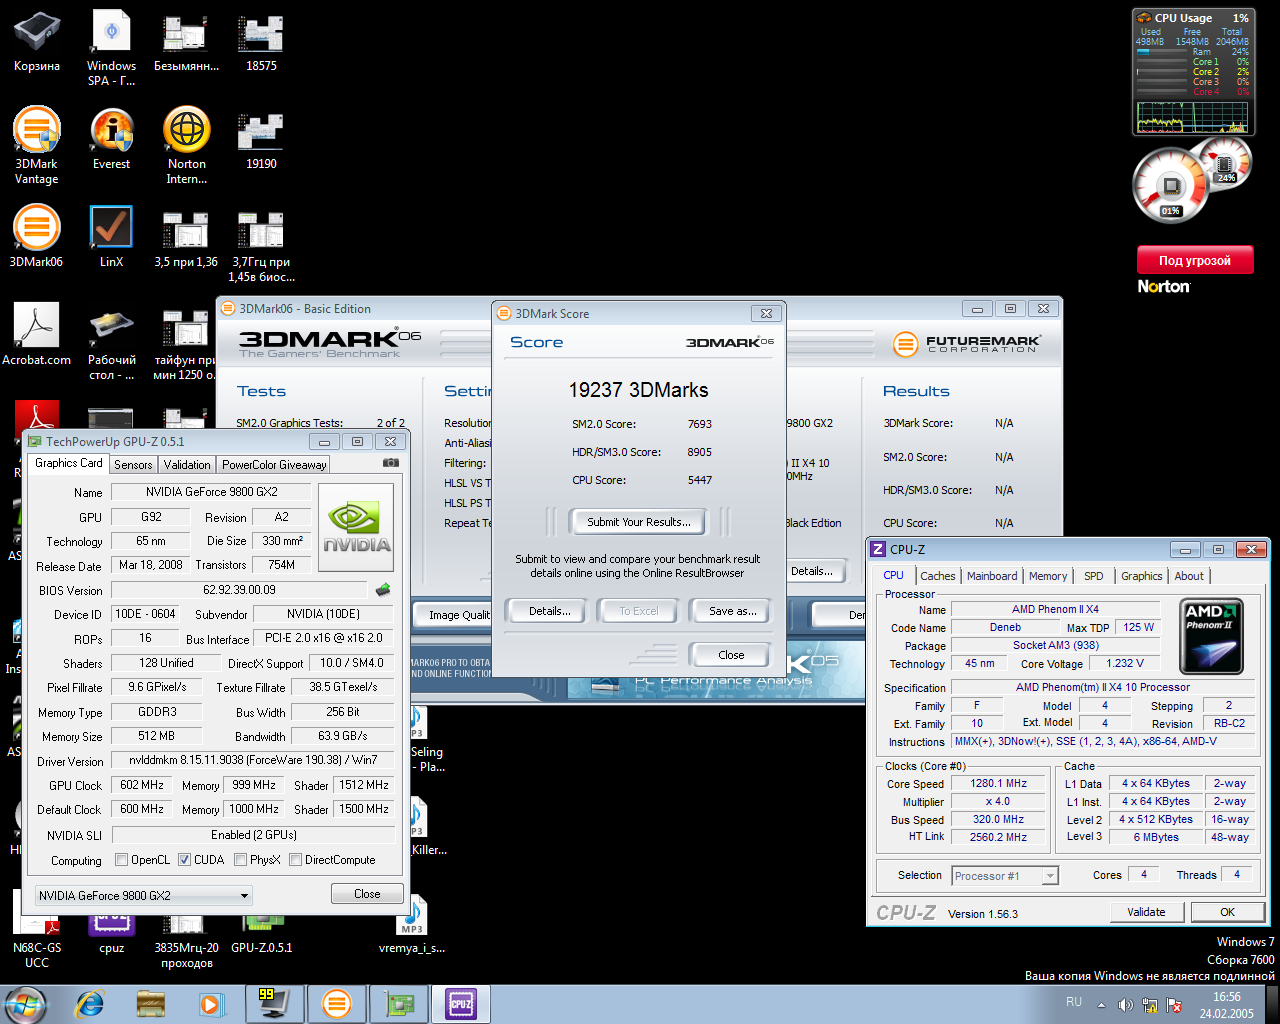
Task: Click the BIOS Version field 62.92.39.00.09
Action: [240, 590]
